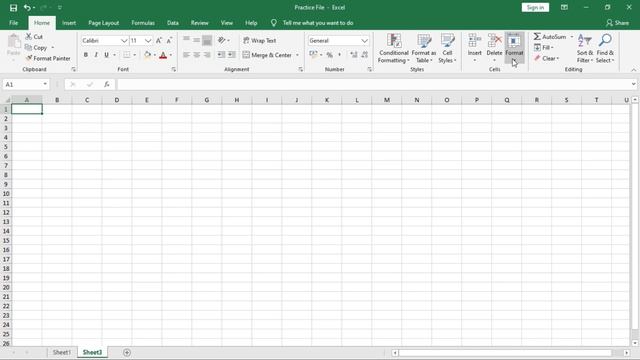Click Merge & Center

[267, 55]
